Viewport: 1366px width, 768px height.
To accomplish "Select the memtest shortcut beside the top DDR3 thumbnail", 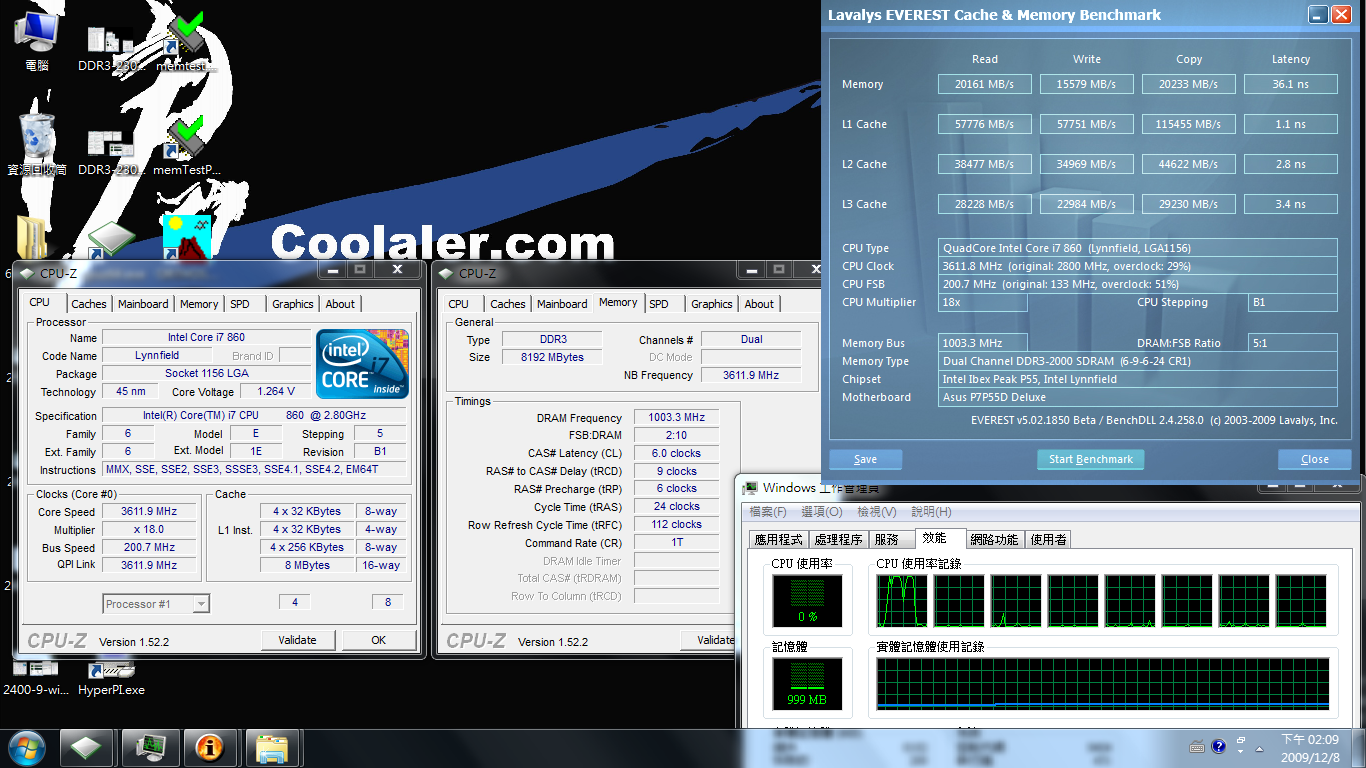I will coord(186,40).
